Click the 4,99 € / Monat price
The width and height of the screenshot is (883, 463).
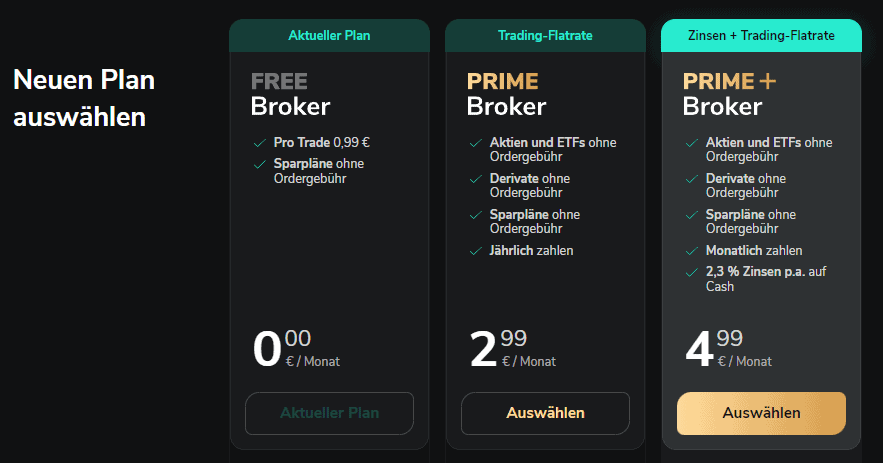[729, 349]
